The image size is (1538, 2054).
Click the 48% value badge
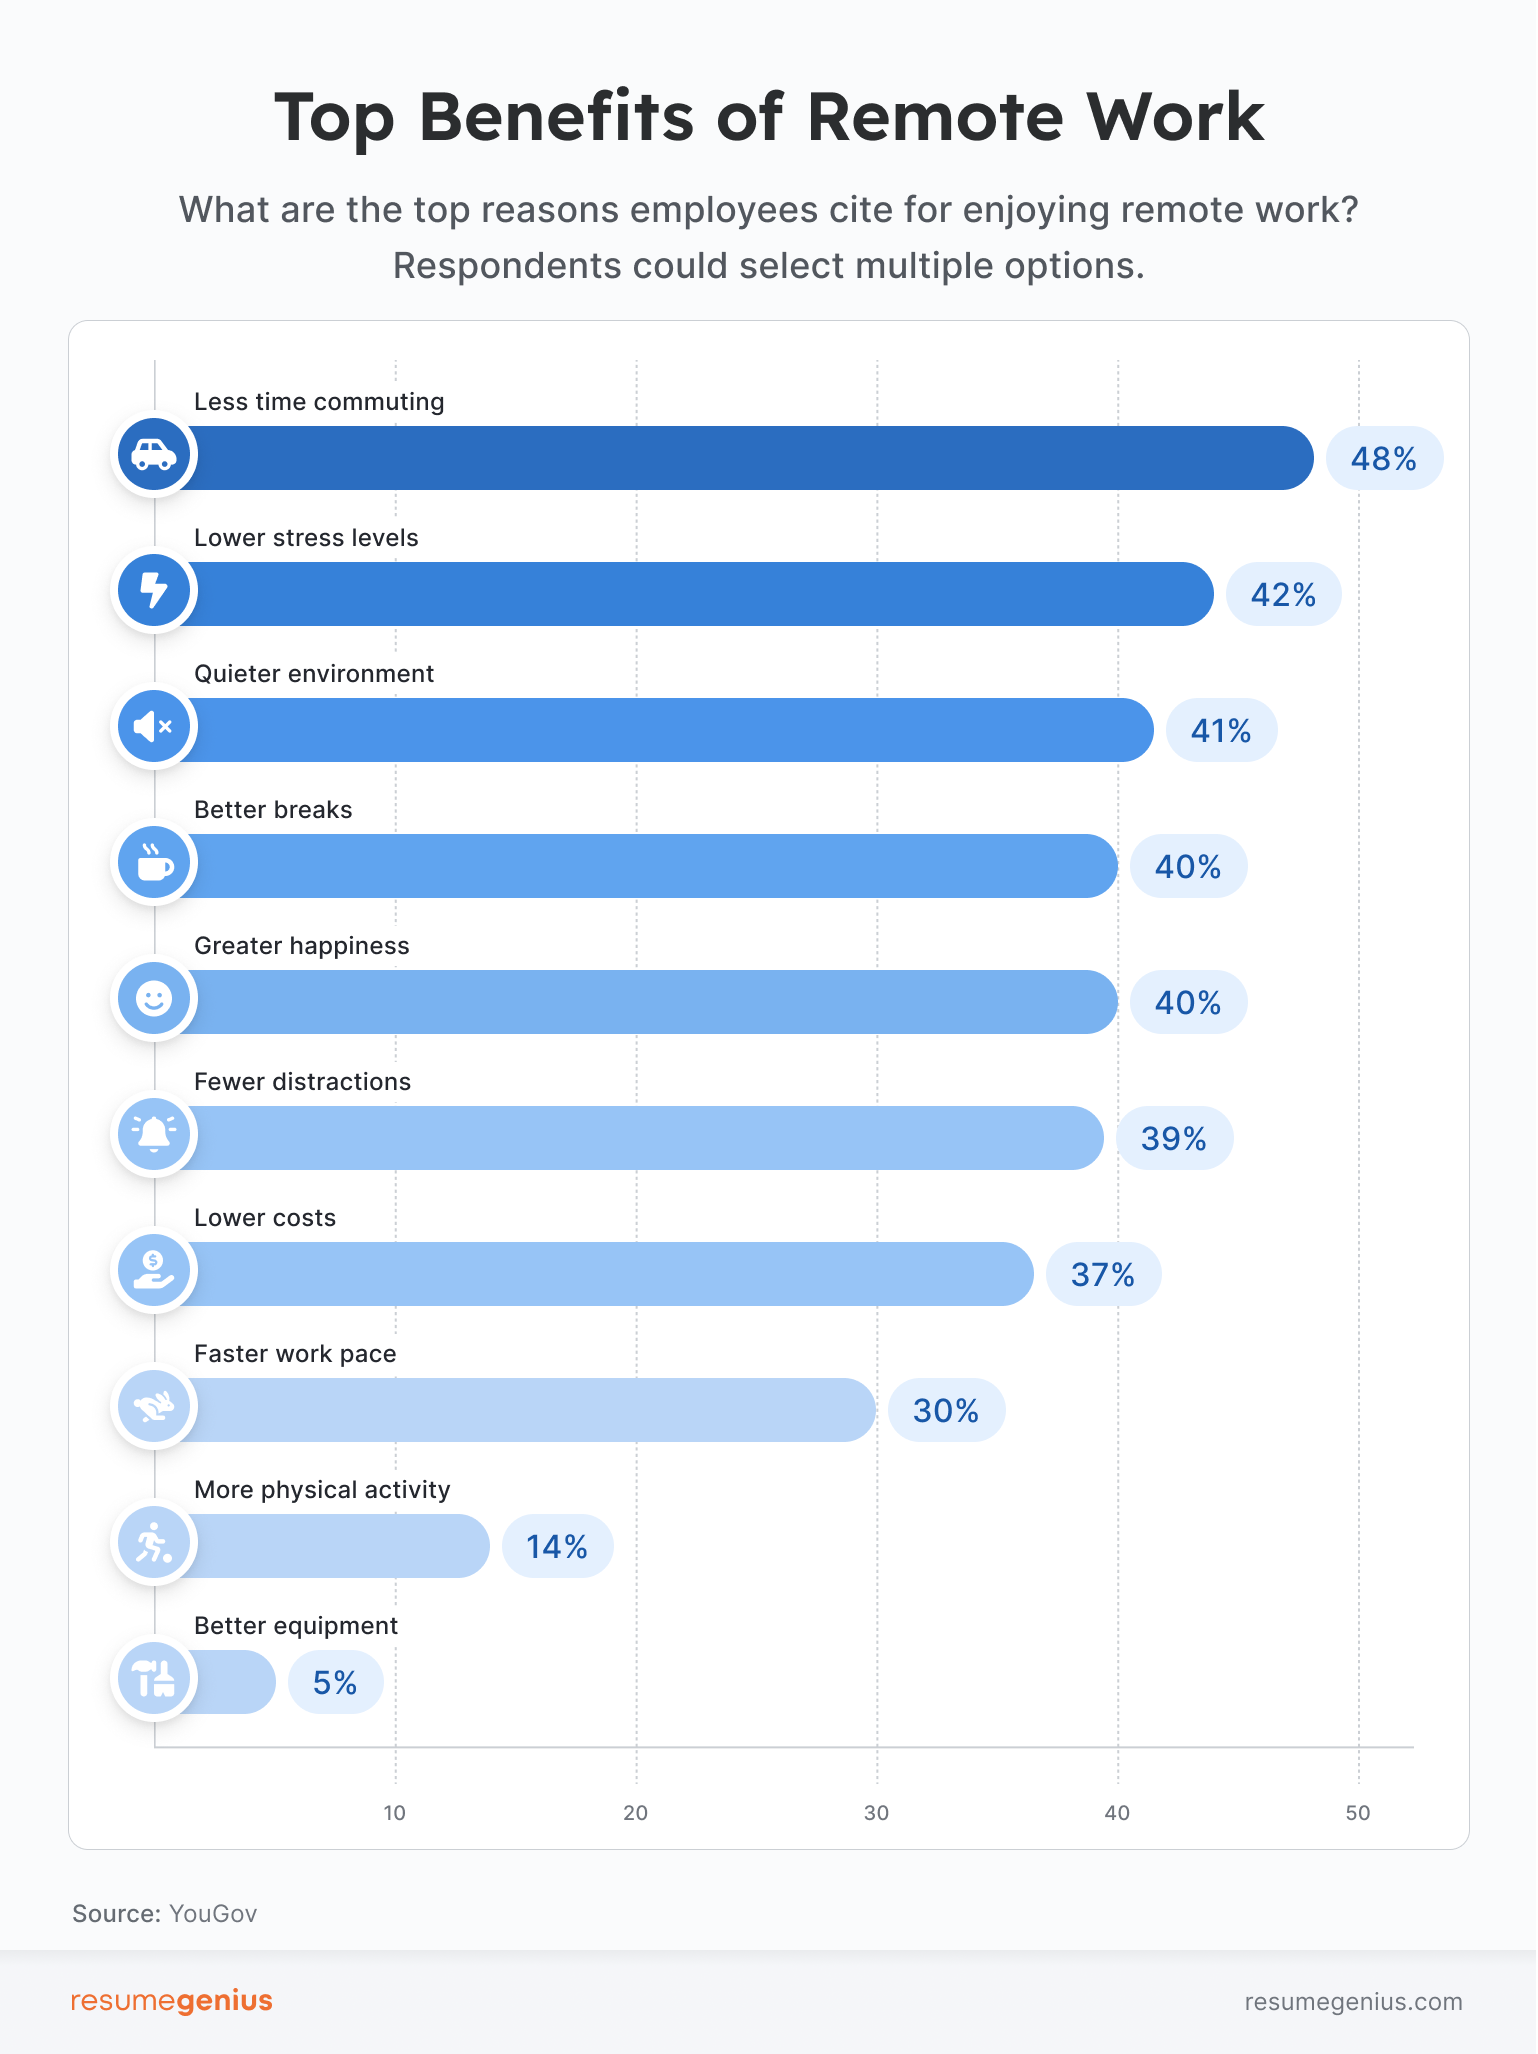[1384, 459]
